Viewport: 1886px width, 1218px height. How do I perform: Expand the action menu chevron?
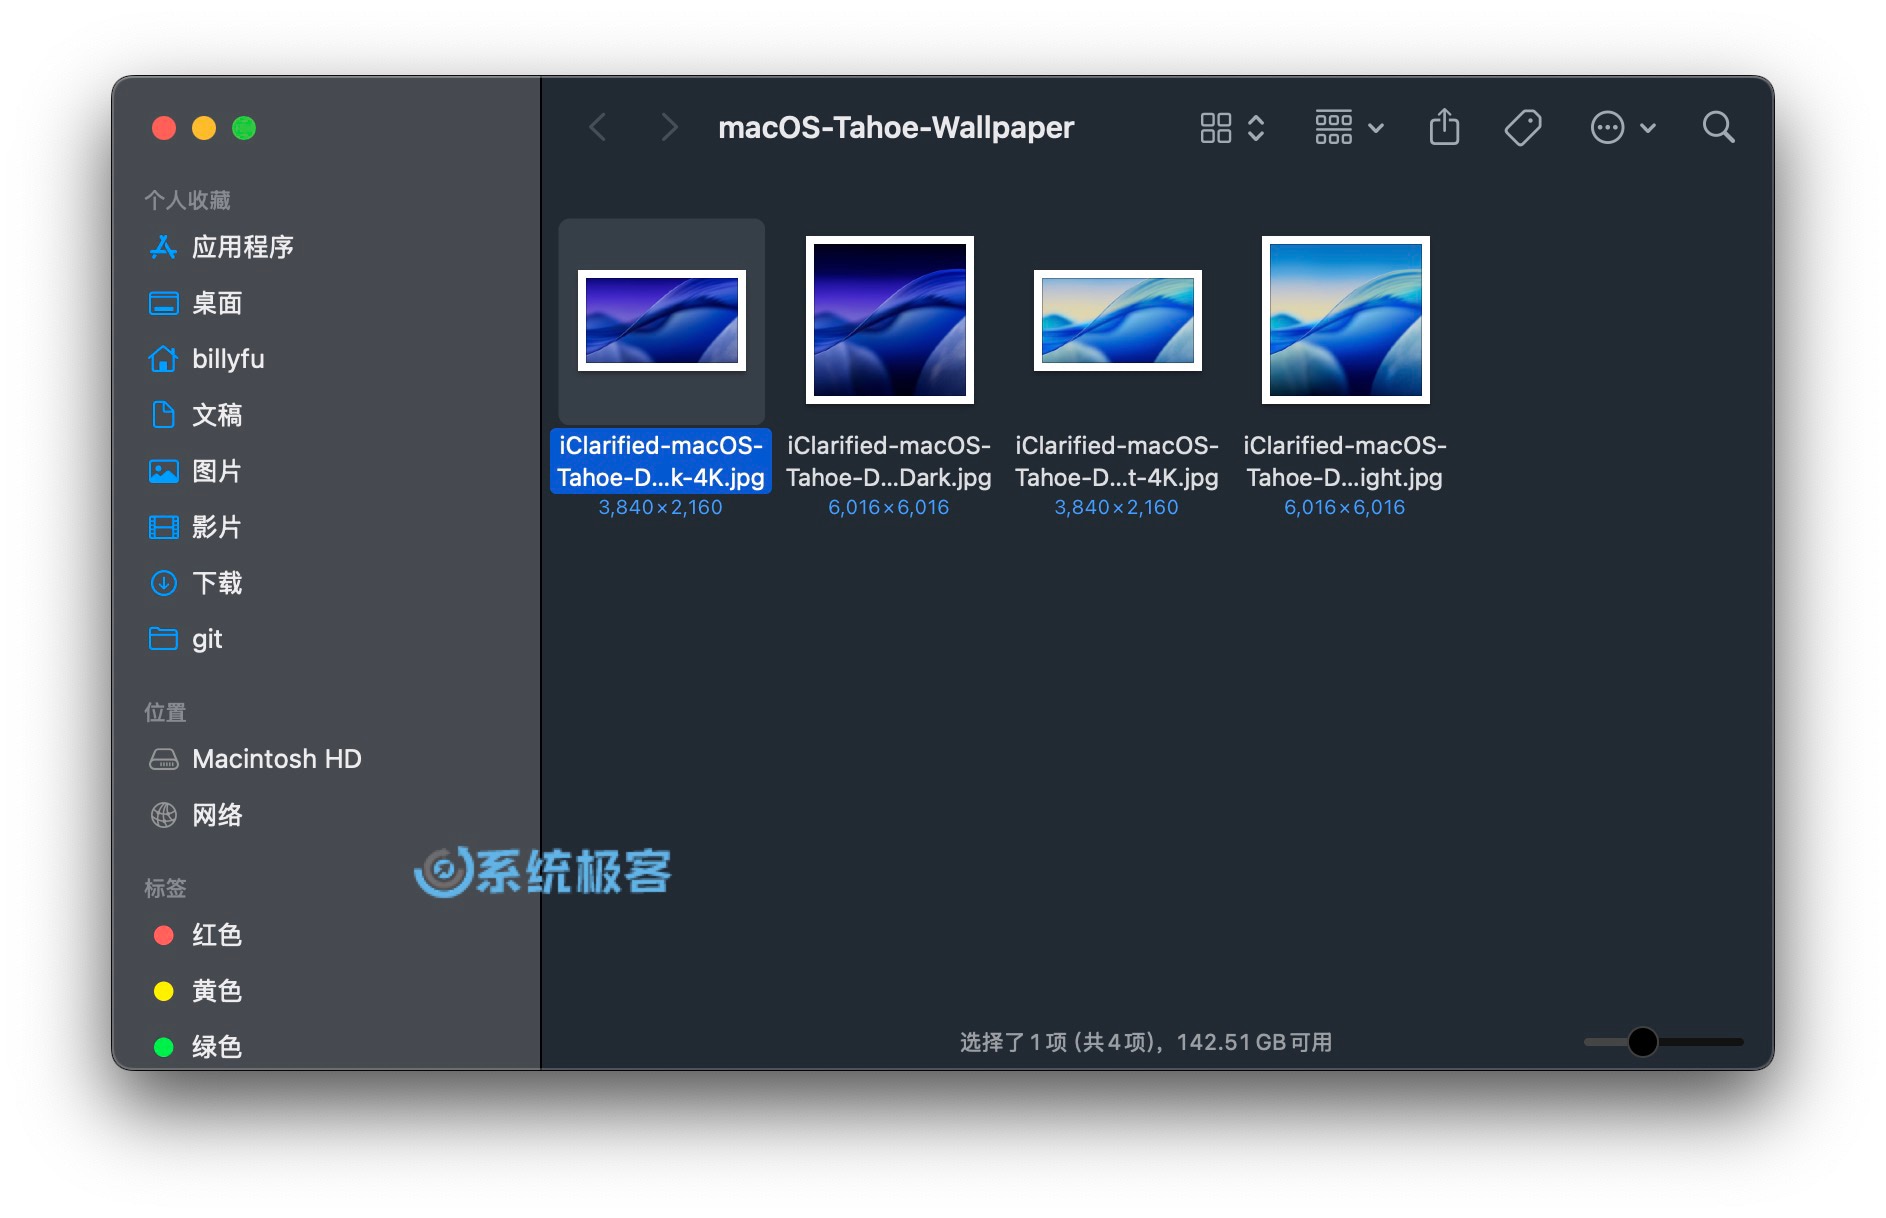tap(1648, 128)
